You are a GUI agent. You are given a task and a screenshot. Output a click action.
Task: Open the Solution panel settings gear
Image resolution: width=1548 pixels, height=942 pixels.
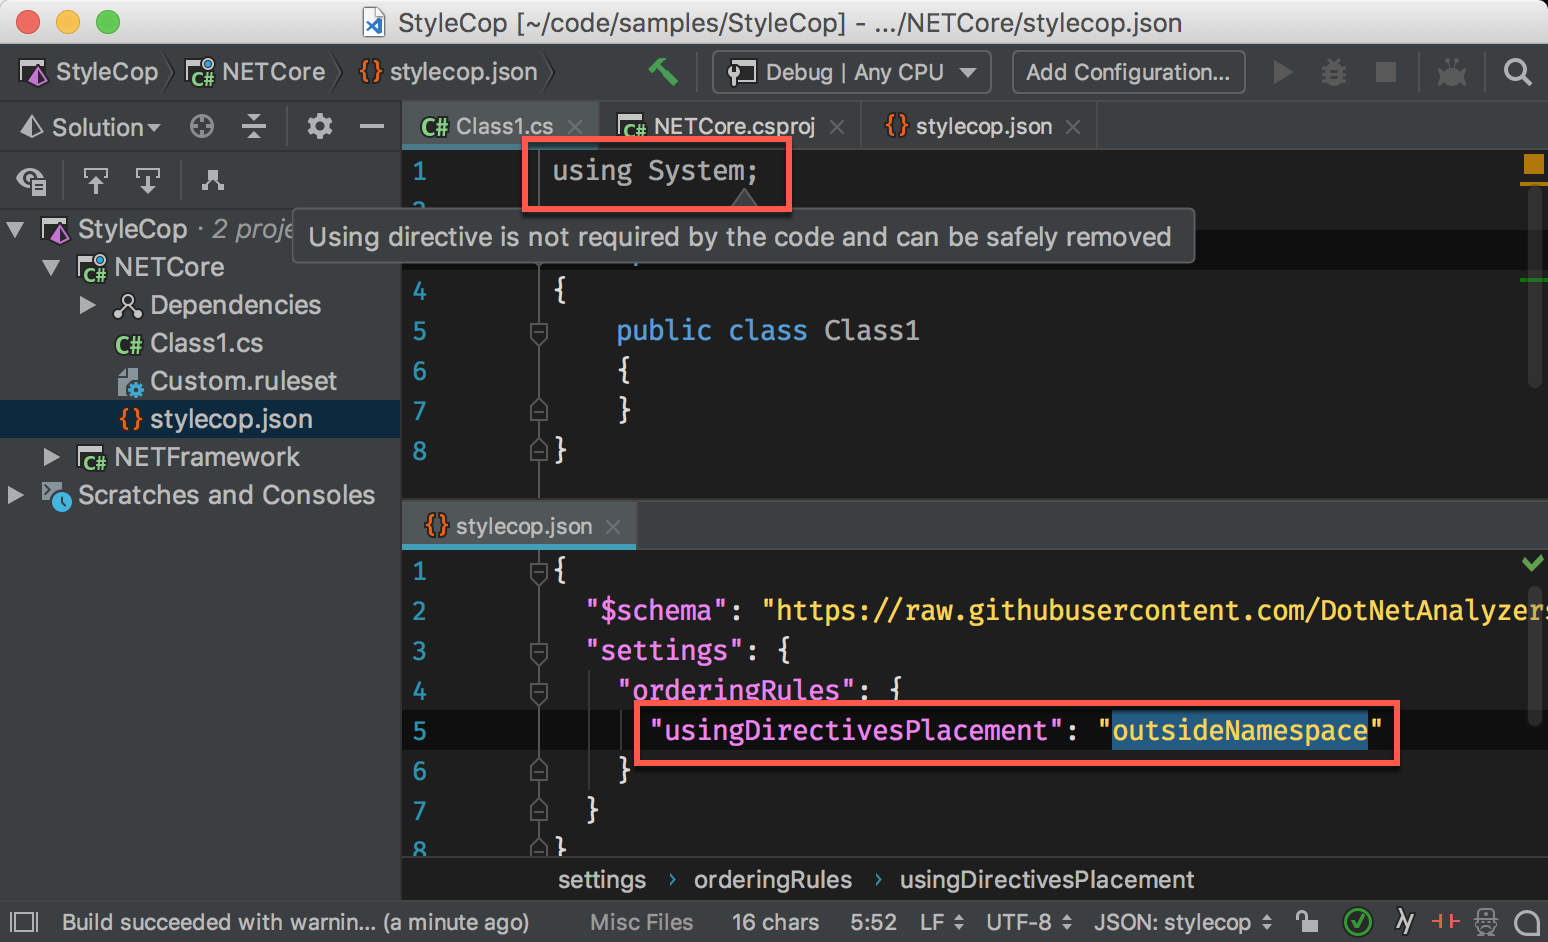[x=319, y=126]
